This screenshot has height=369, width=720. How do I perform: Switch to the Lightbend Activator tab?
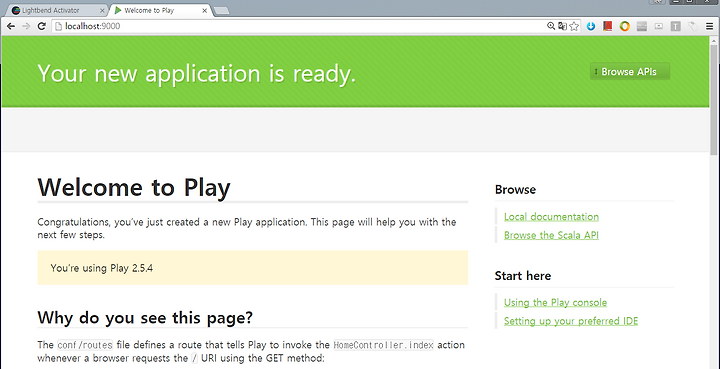click(58, 10)
